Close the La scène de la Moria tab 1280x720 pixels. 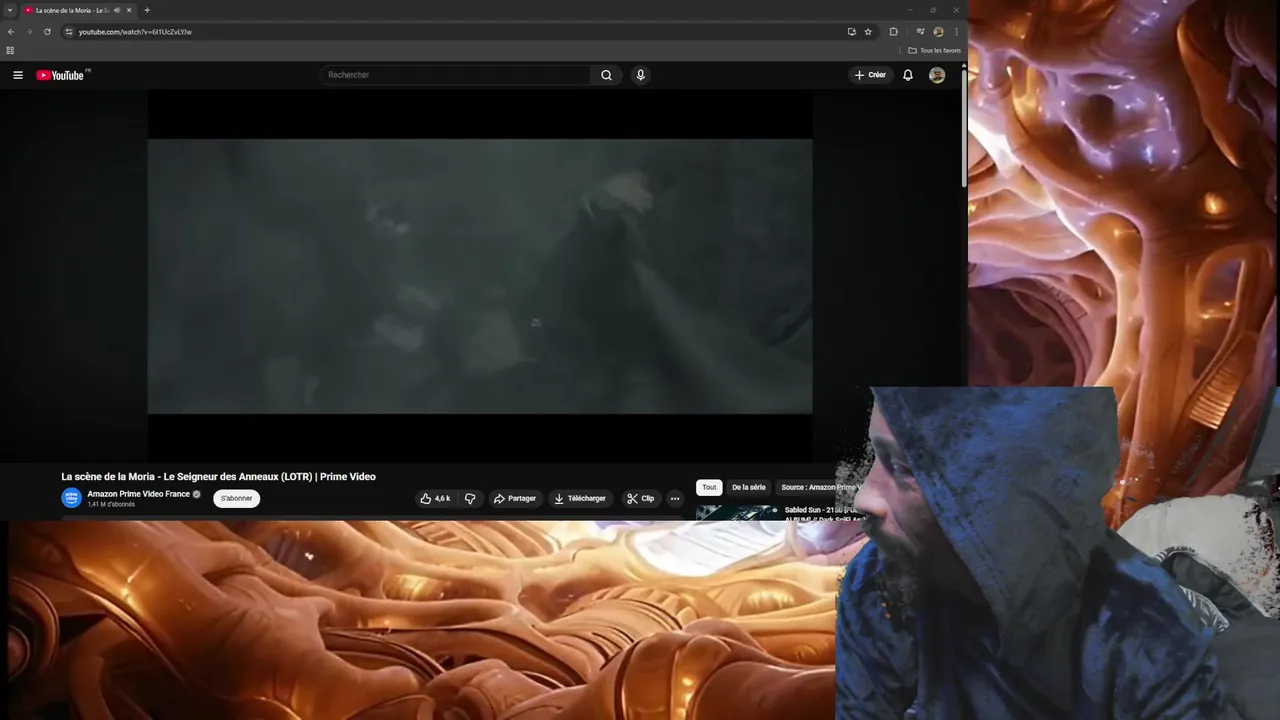(x=129, y=10)
